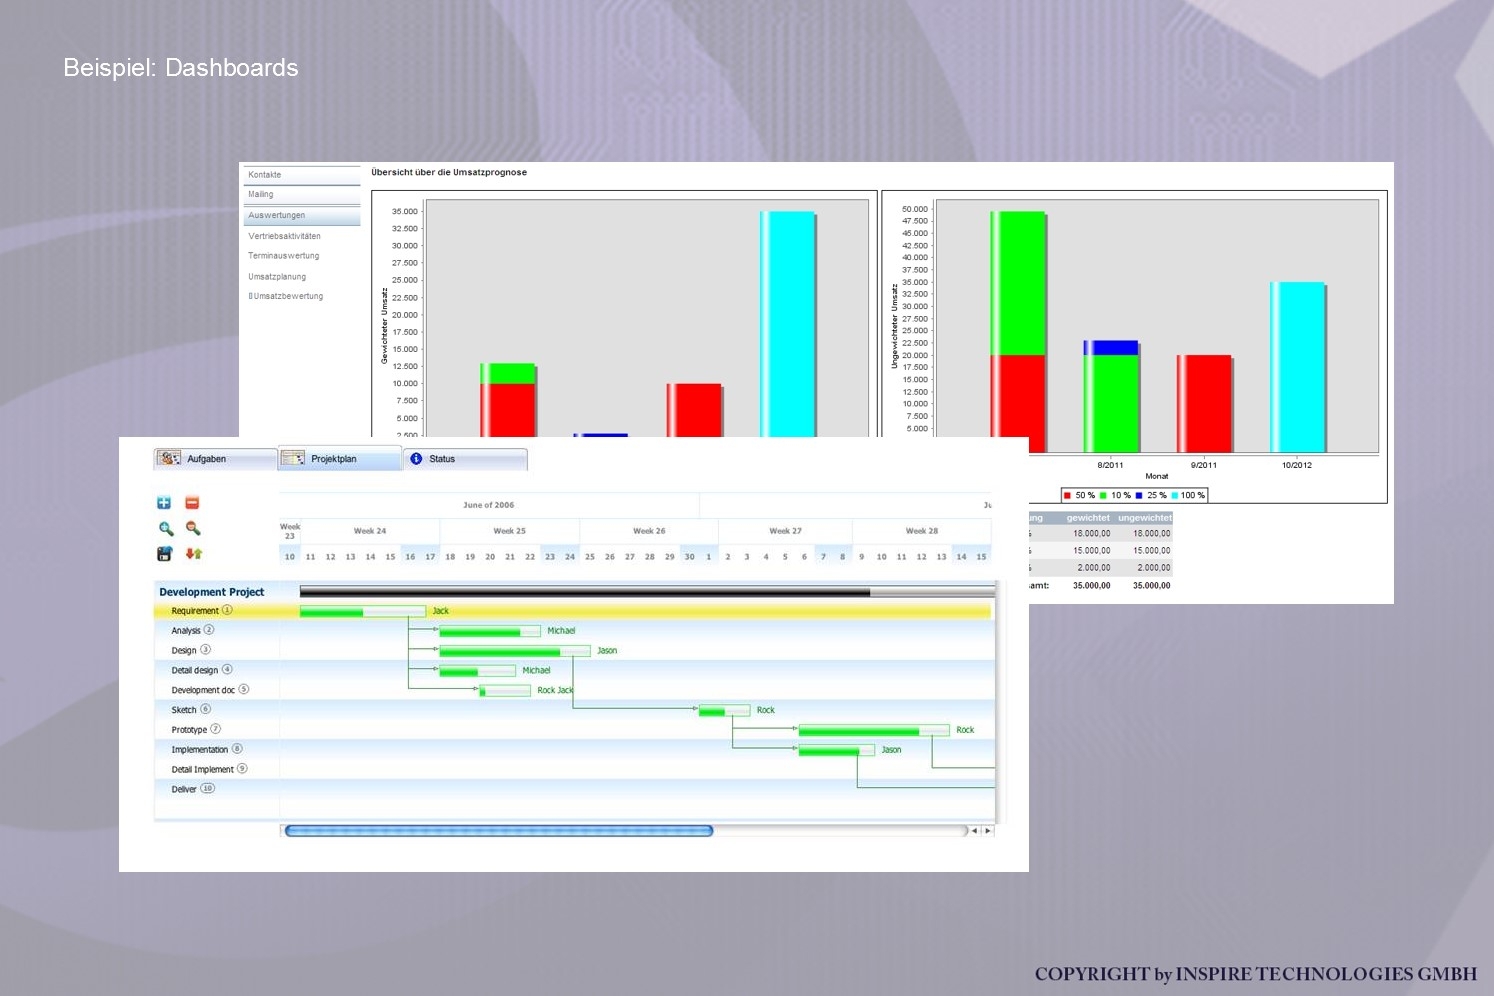The width and height of the screenshot is (1494, 996).
Task: Select the Prototype task row
Action: coord(575,730)
